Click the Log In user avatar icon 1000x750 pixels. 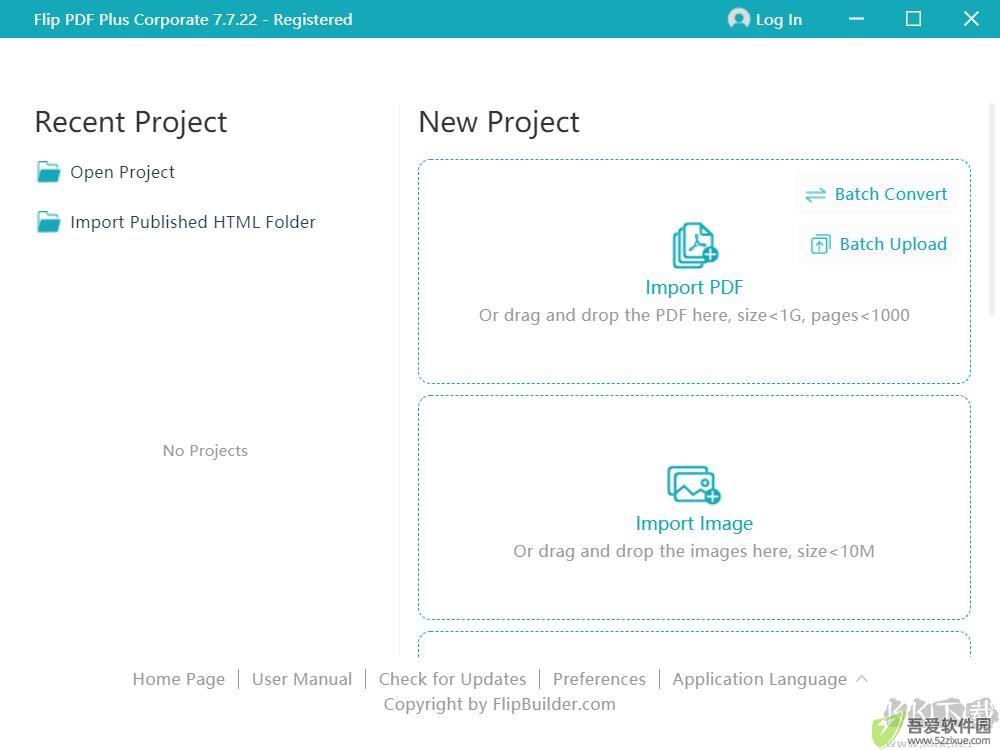739,18
